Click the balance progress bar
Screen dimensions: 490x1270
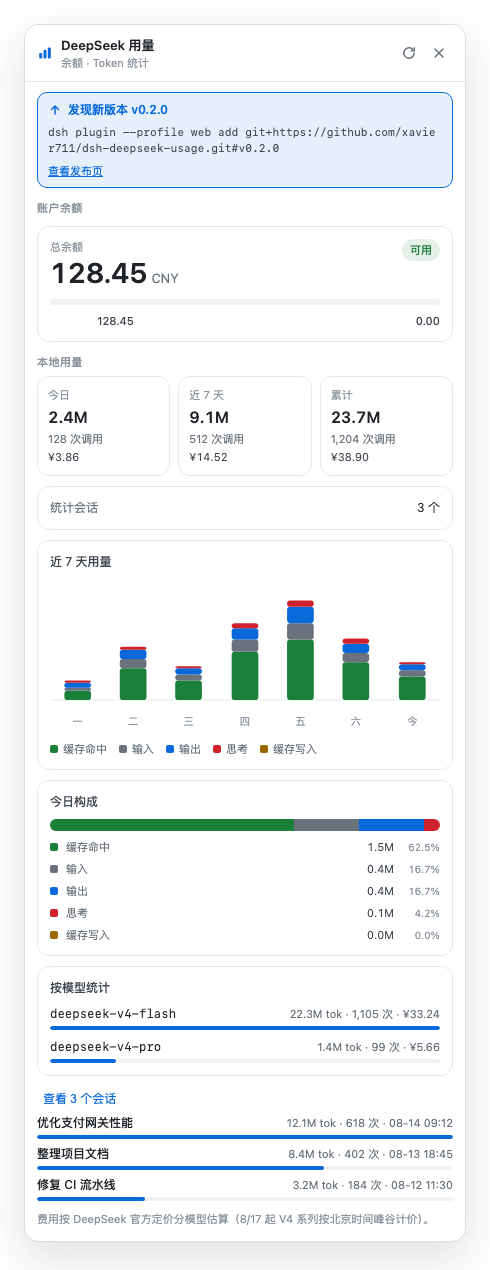click(x=245, y=302)
